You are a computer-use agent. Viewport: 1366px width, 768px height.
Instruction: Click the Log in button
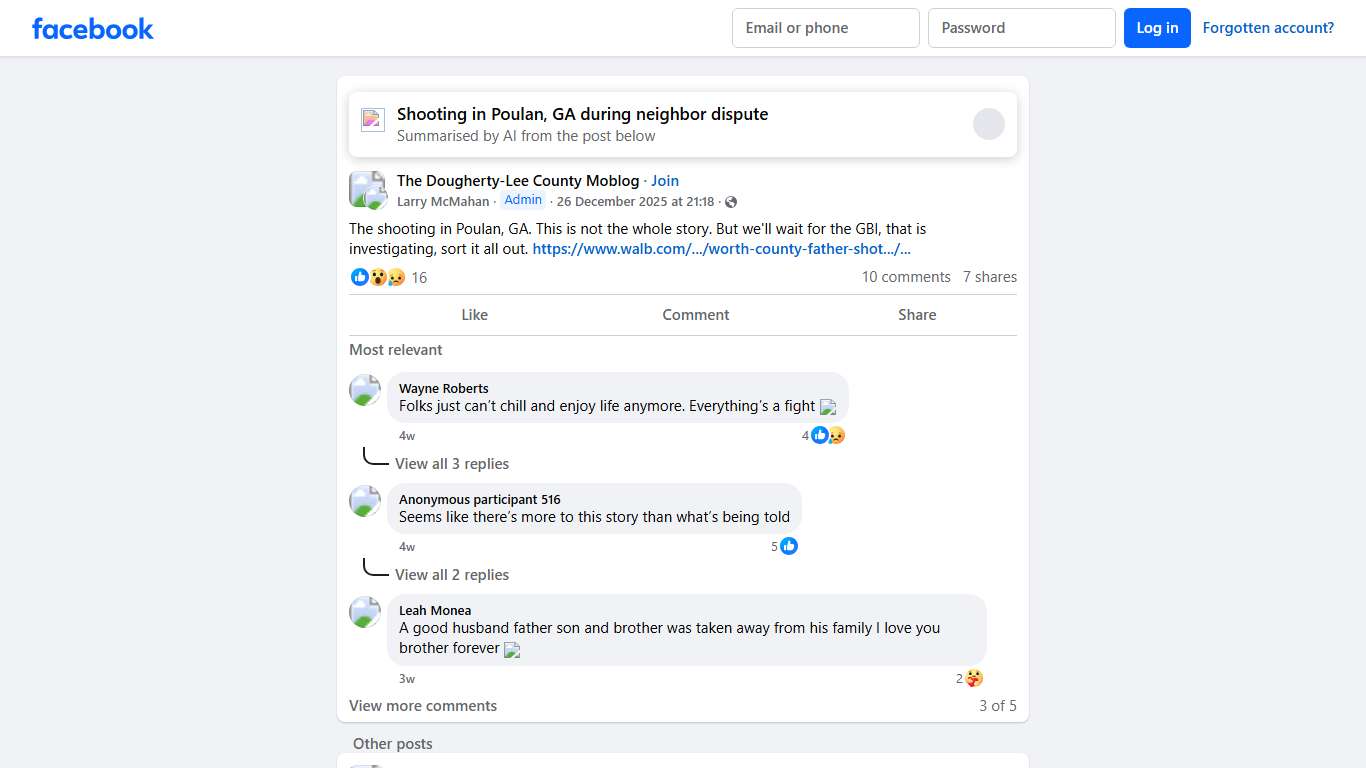pyautogui.click(x=1157, y=28)
